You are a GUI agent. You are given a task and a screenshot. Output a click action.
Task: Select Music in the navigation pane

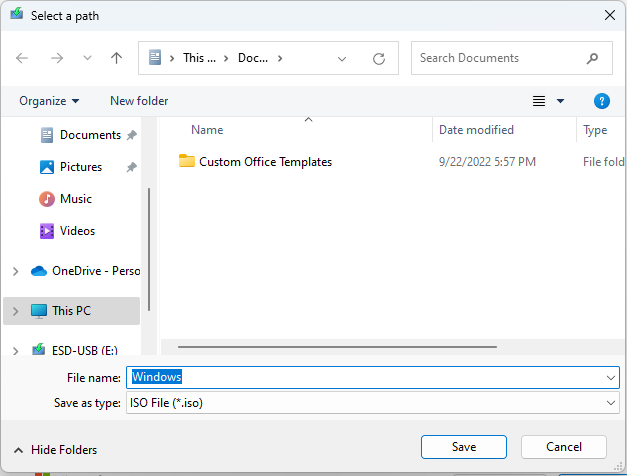75,199
